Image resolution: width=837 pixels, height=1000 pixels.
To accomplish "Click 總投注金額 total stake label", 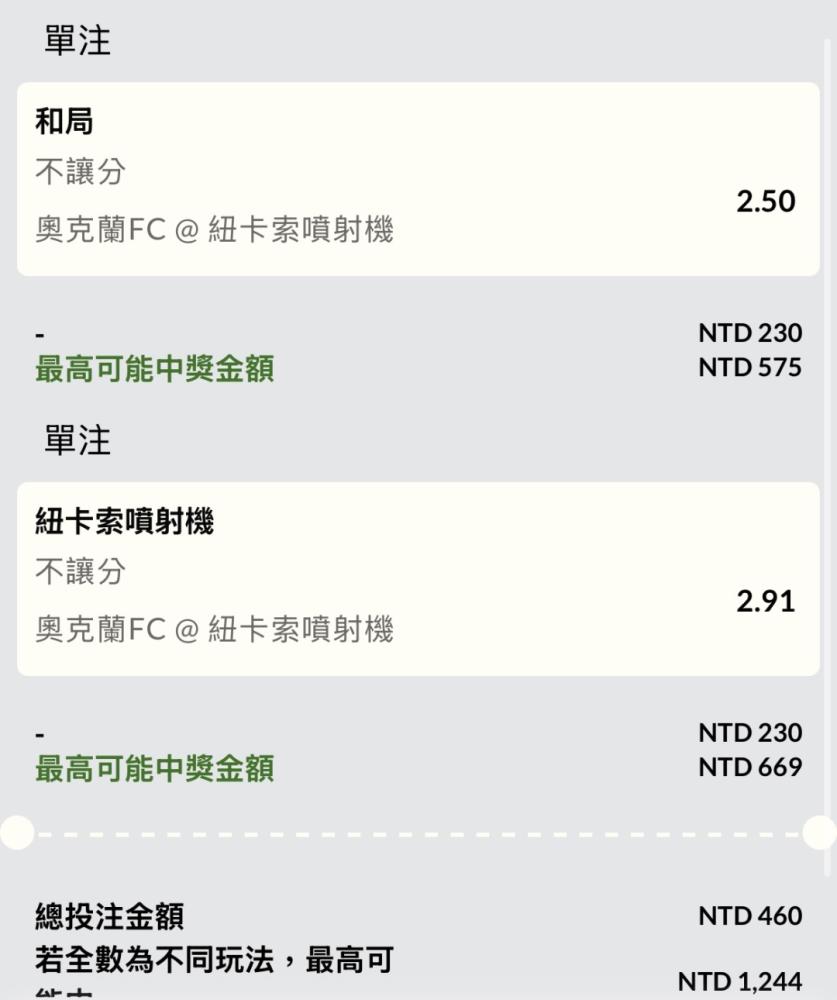I will coord(109,916).
